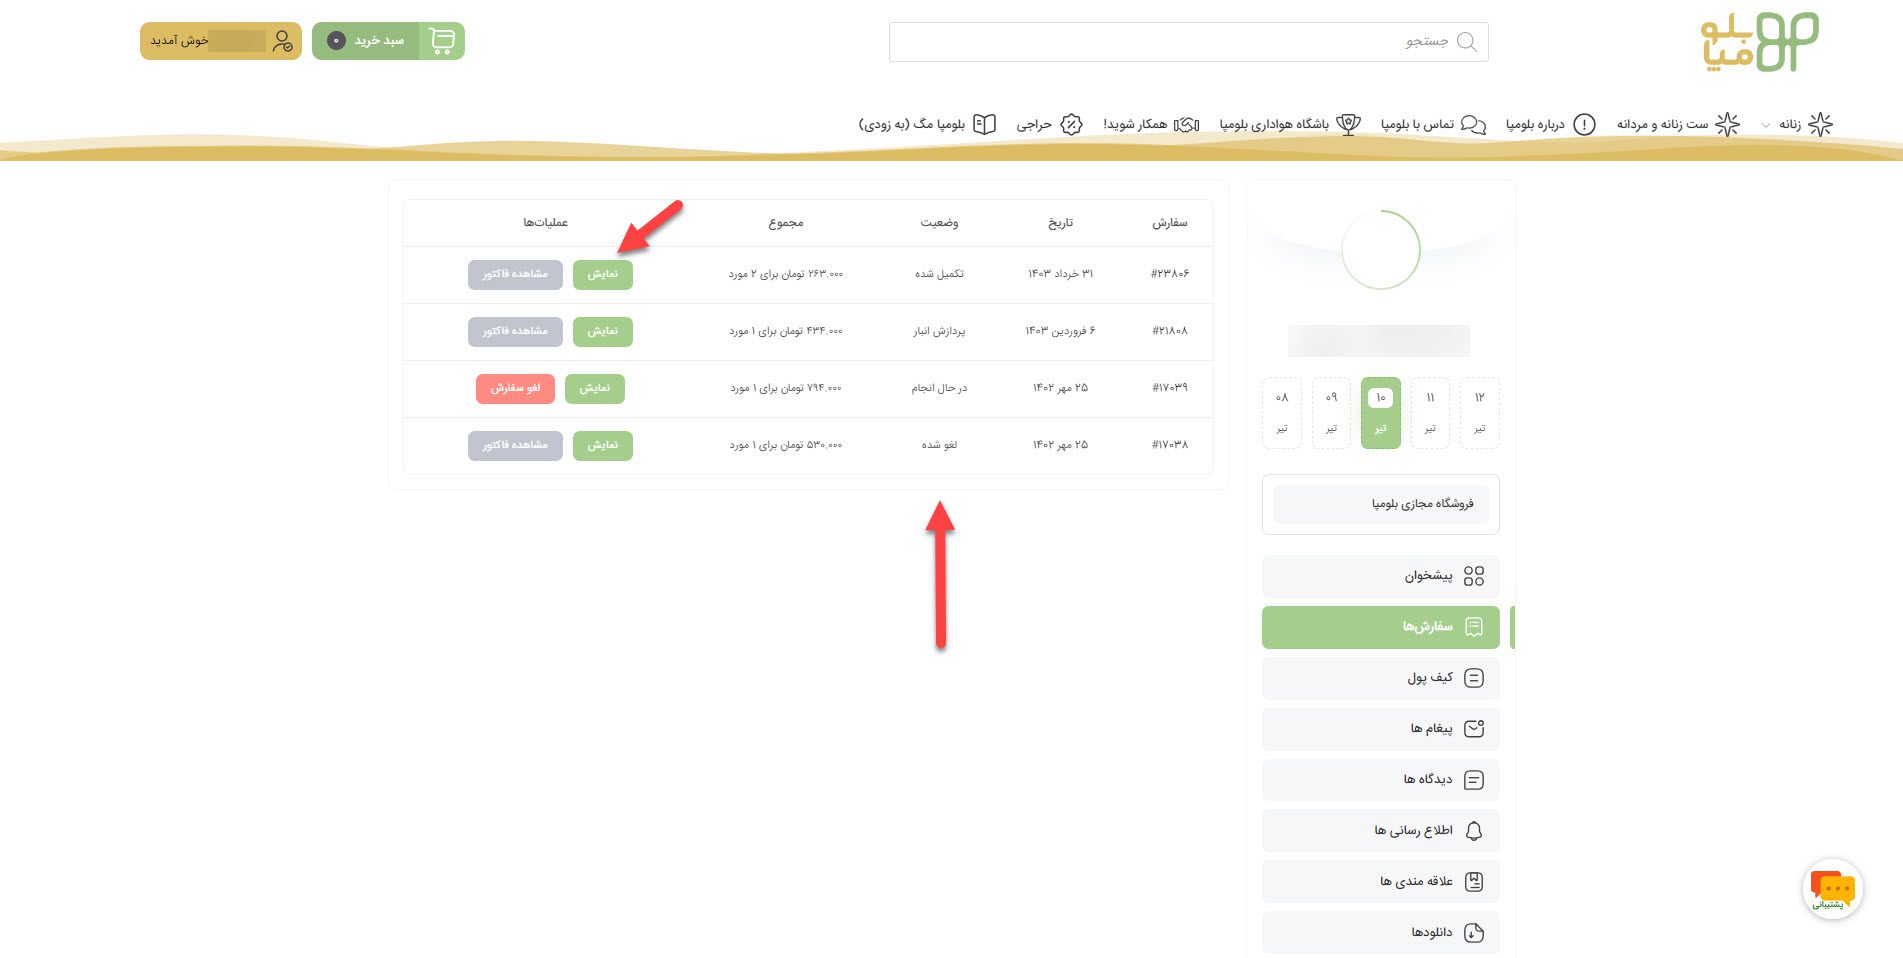The height and width of the screenshot is (958, 1903).
Task: Open the پیغام ها sidebar menu item
Action: coord(1380,729)
